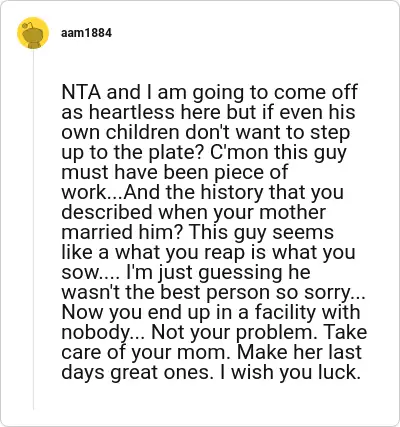Open the yellow Reddit snoo avatar
Viewport: 400px width, 427px height.
[33, 33]
